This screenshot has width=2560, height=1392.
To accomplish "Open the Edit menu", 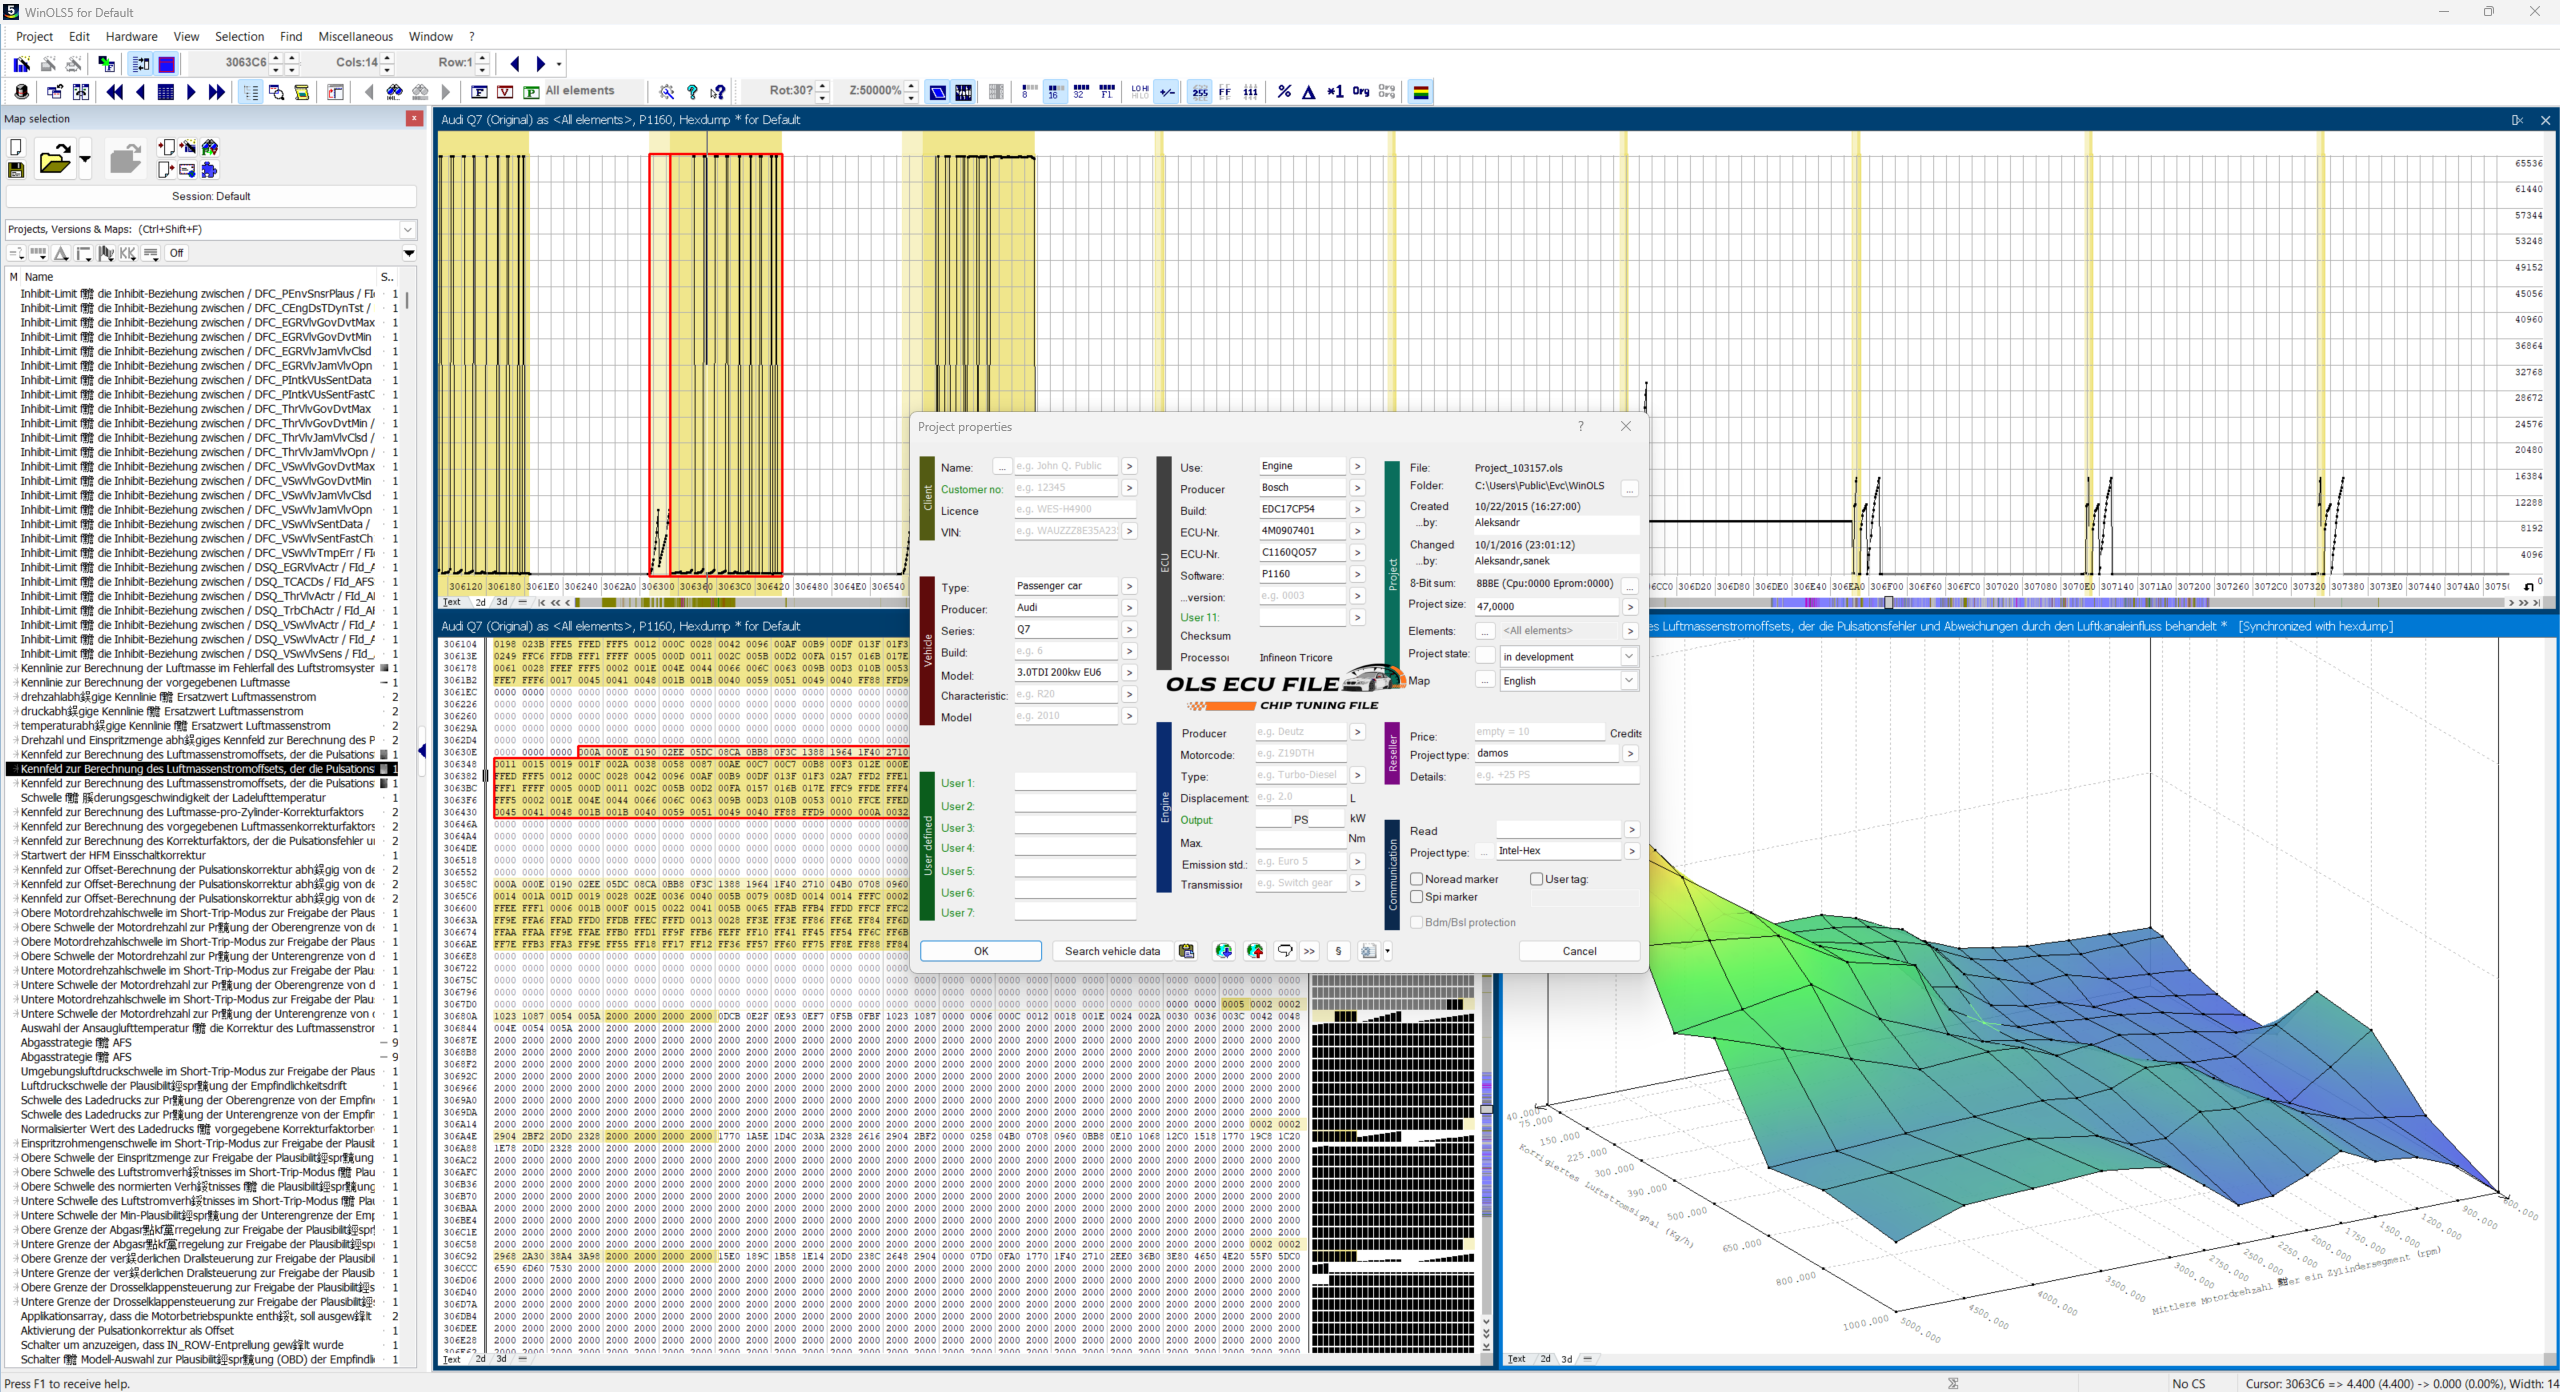I will pyautogui.click(x=79, y=37).
